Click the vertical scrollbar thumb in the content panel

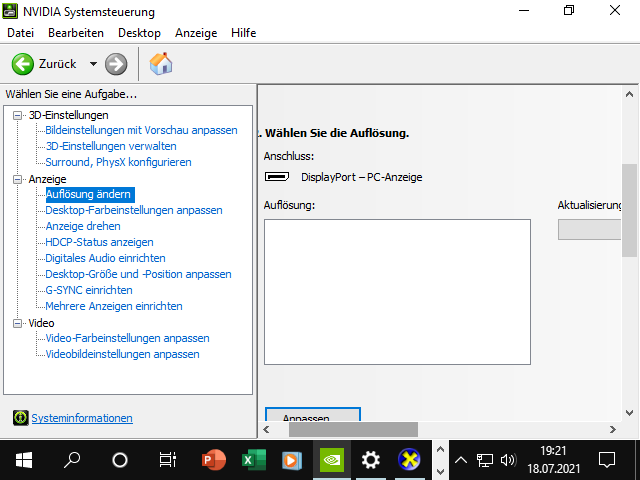[629, 210]
